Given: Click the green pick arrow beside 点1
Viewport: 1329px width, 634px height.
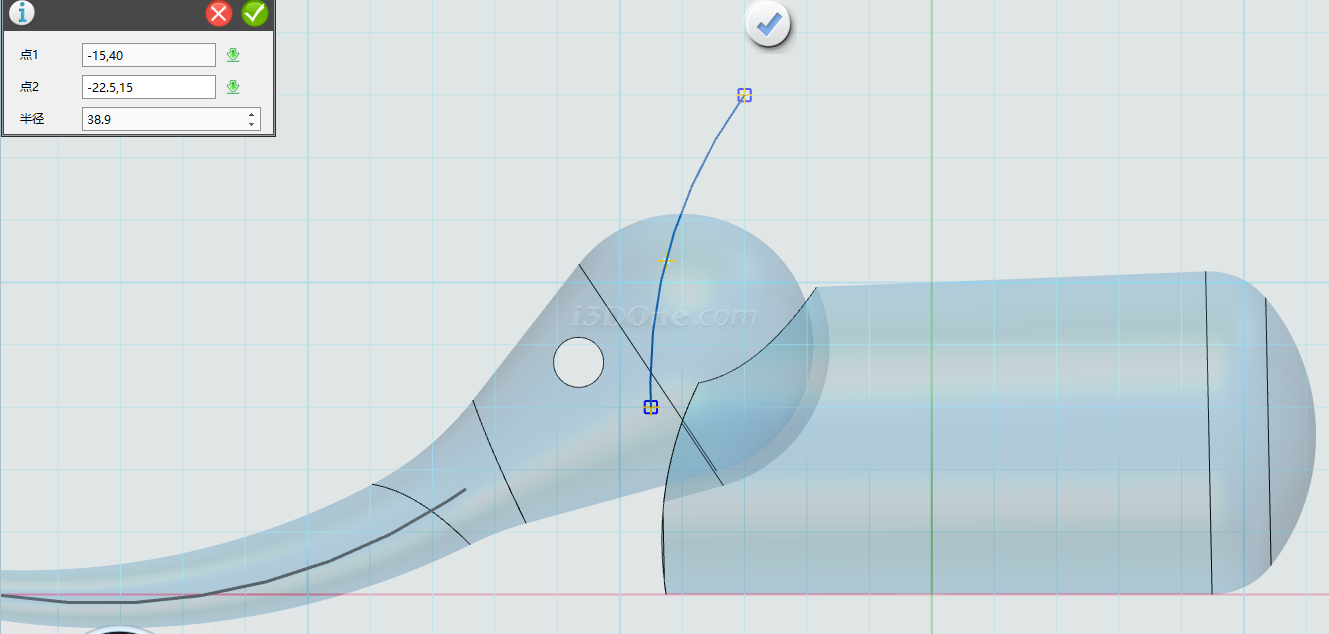Looking at the screenshot, I should coord(233,55).
